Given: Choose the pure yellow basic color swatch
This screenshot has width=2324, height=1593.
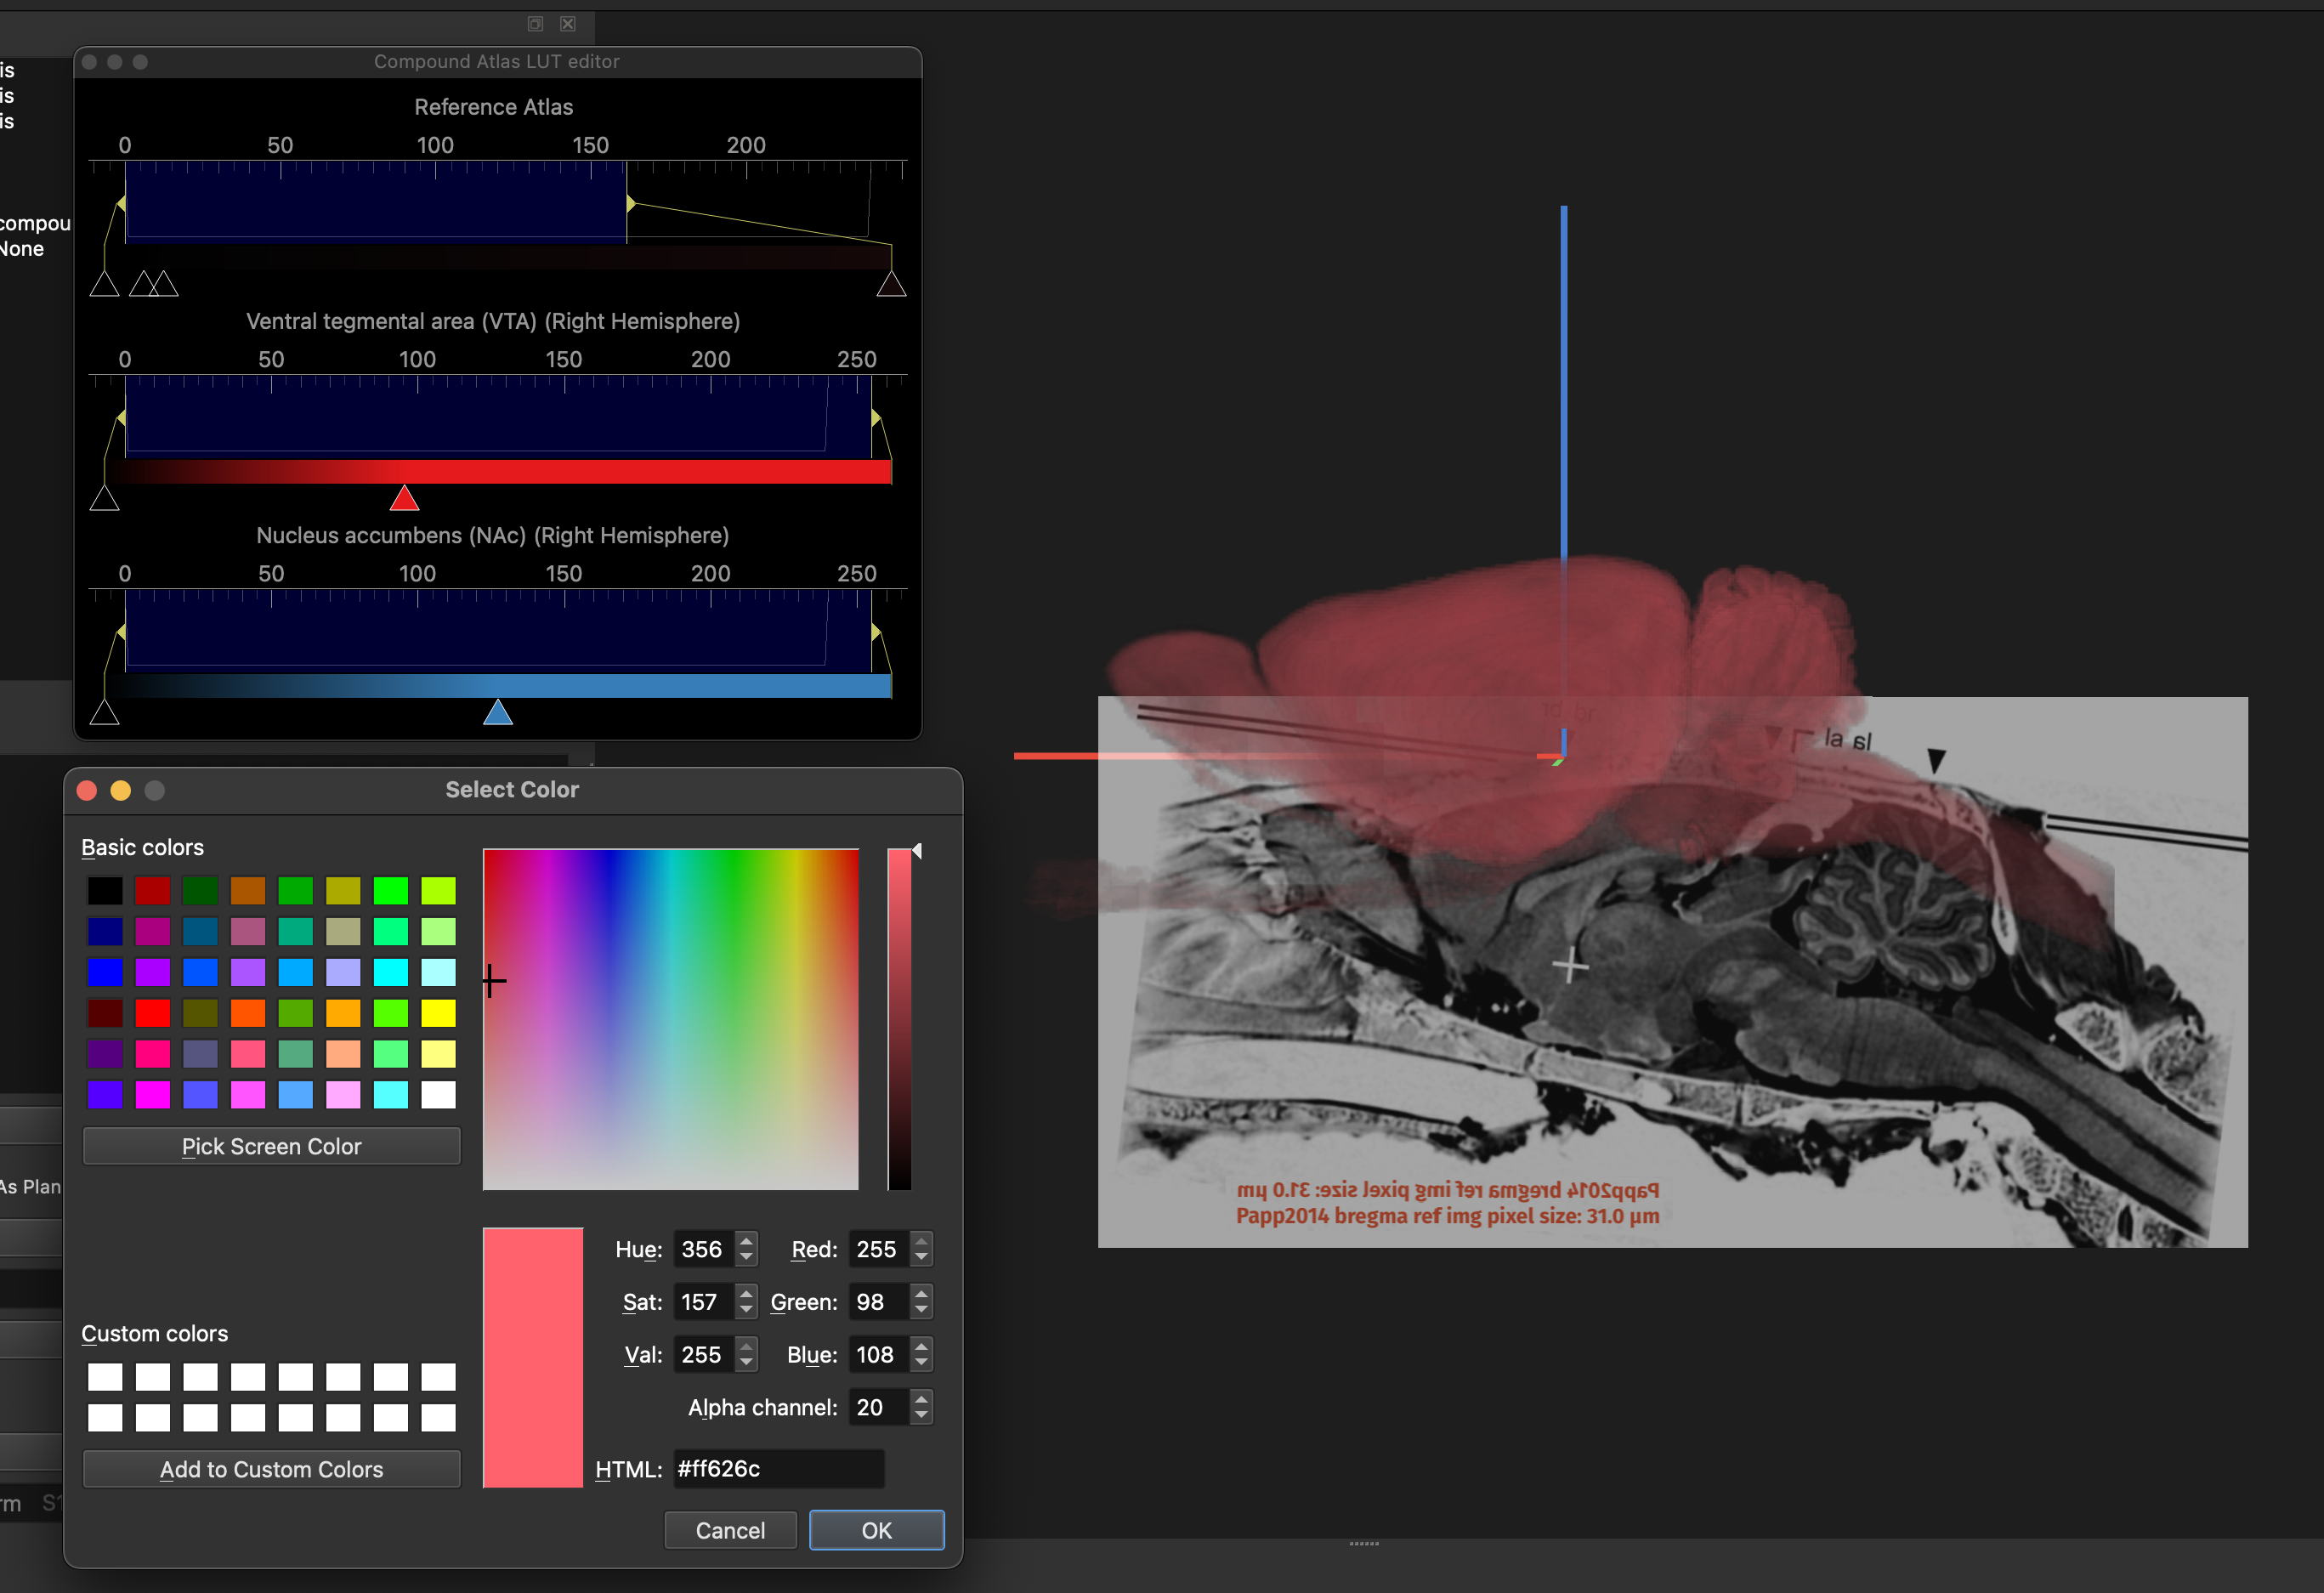Looking at the screenshot, I should coord(438,1013).
